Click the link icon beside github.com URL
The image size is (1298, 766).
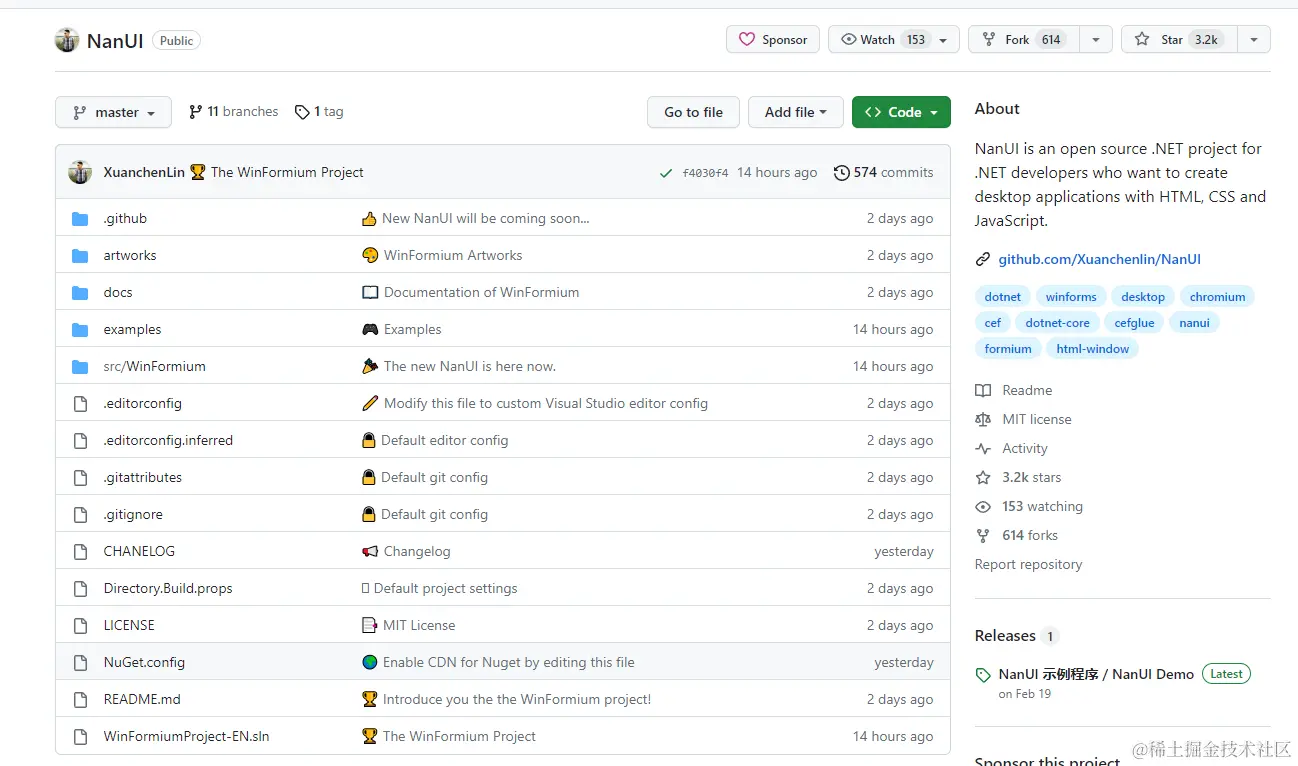983,259
